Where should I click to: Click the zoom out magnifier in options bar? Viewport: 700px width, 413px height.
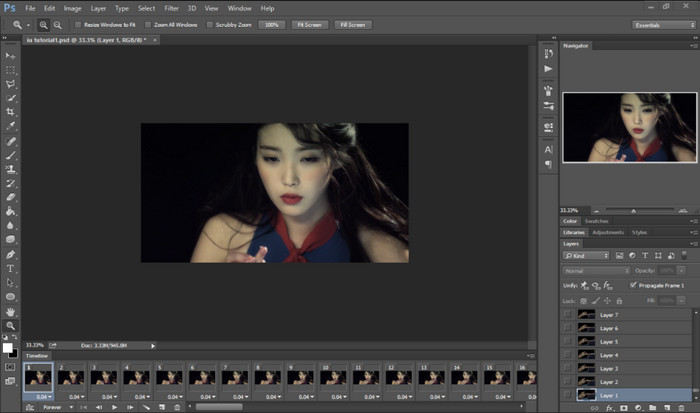coord(59,24)
